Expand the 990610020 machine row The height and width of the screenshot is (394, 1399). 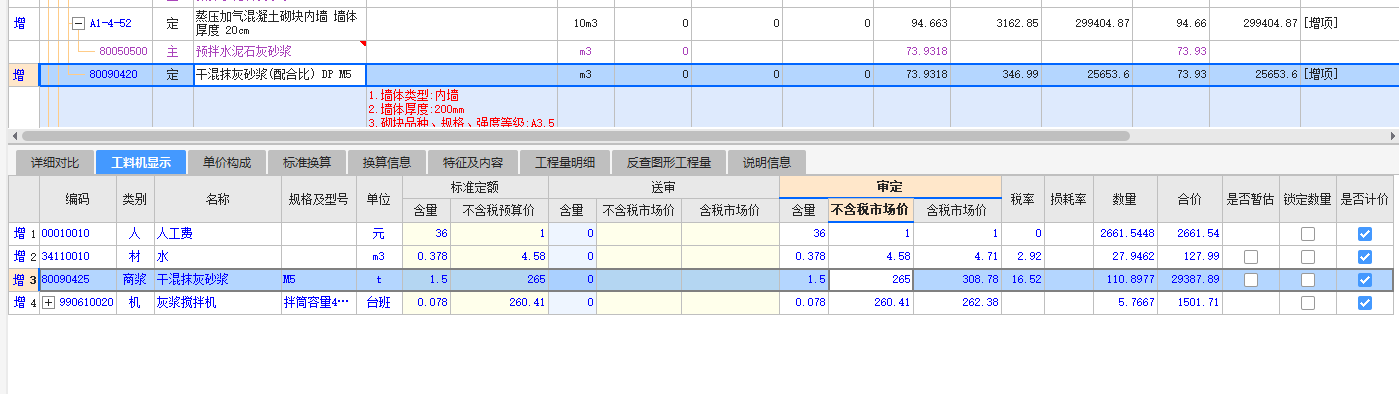click(x=48, y=302)
